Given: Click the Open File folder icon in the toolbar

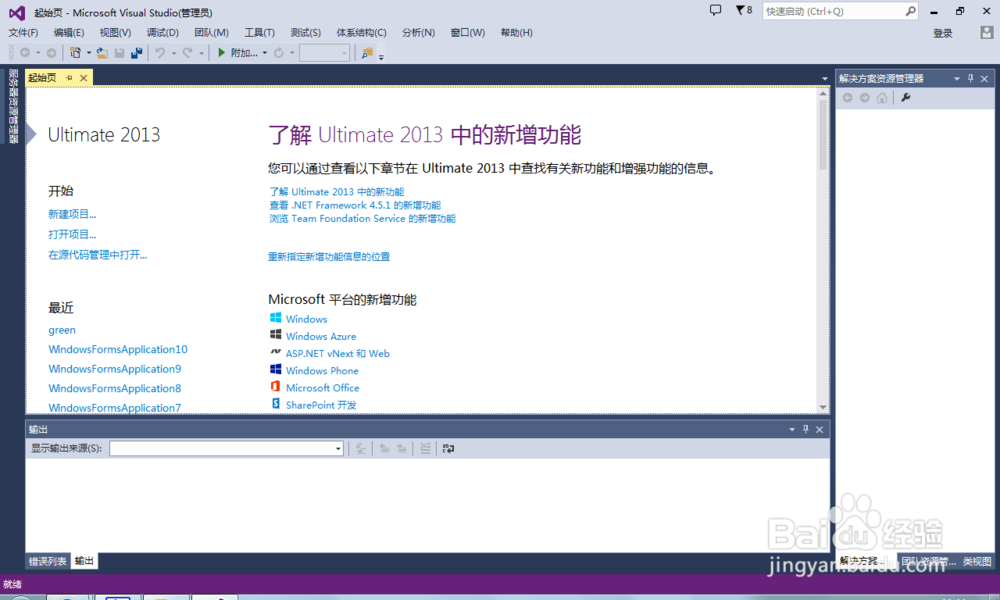Looking at the screenshot, I should (102, 53).
